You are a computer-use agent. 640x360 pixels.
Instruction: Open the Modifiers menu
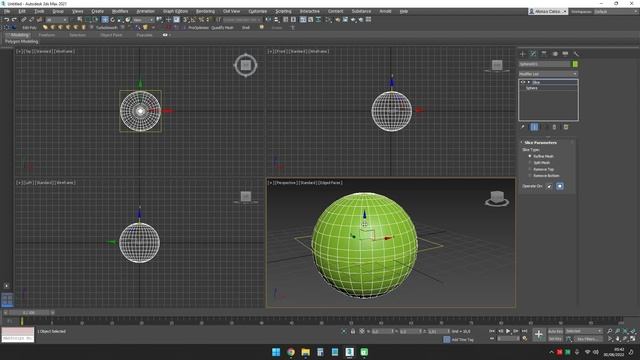point(120,11)
